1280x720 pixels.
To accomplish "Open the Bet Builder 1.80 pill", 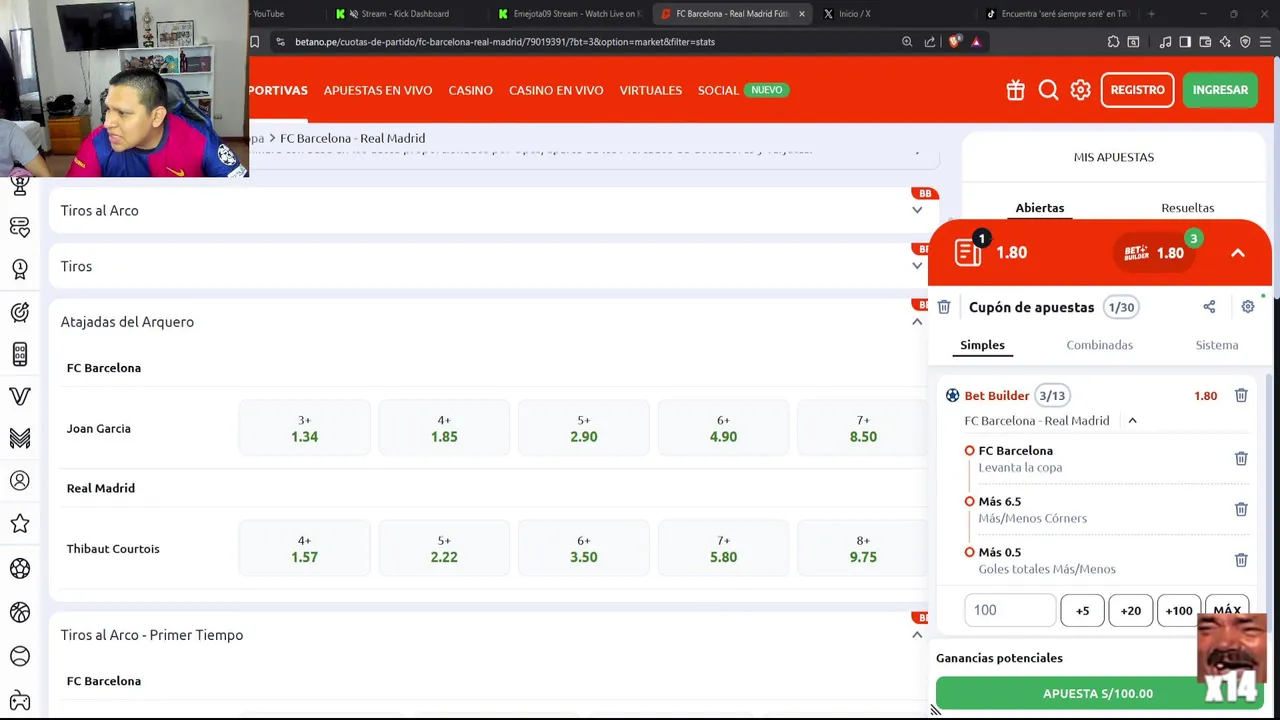I will point(1155,253).
